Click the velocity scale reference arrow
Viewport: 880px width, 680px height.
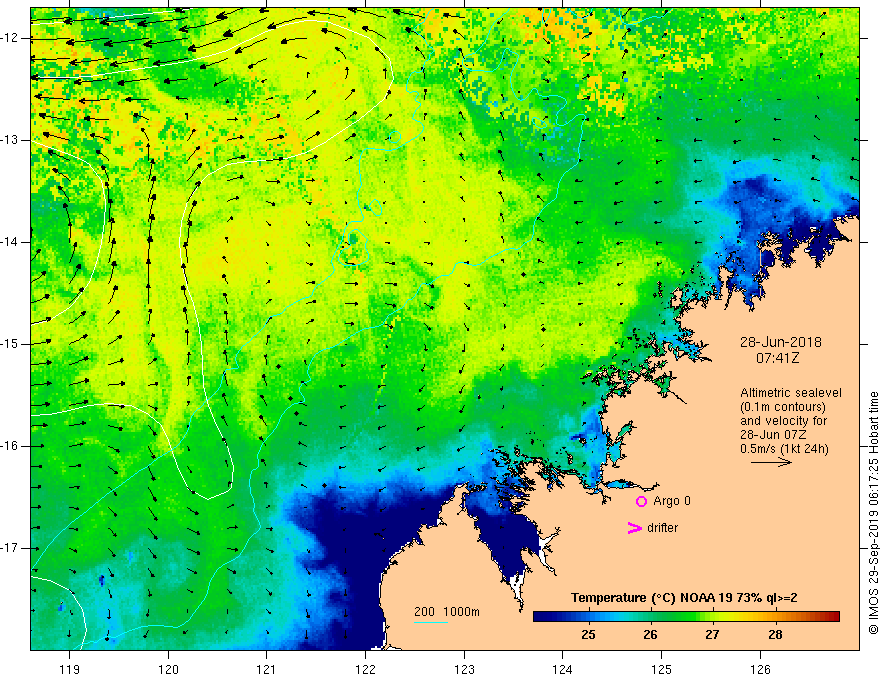pyautogui.click(x=771, y=462)
